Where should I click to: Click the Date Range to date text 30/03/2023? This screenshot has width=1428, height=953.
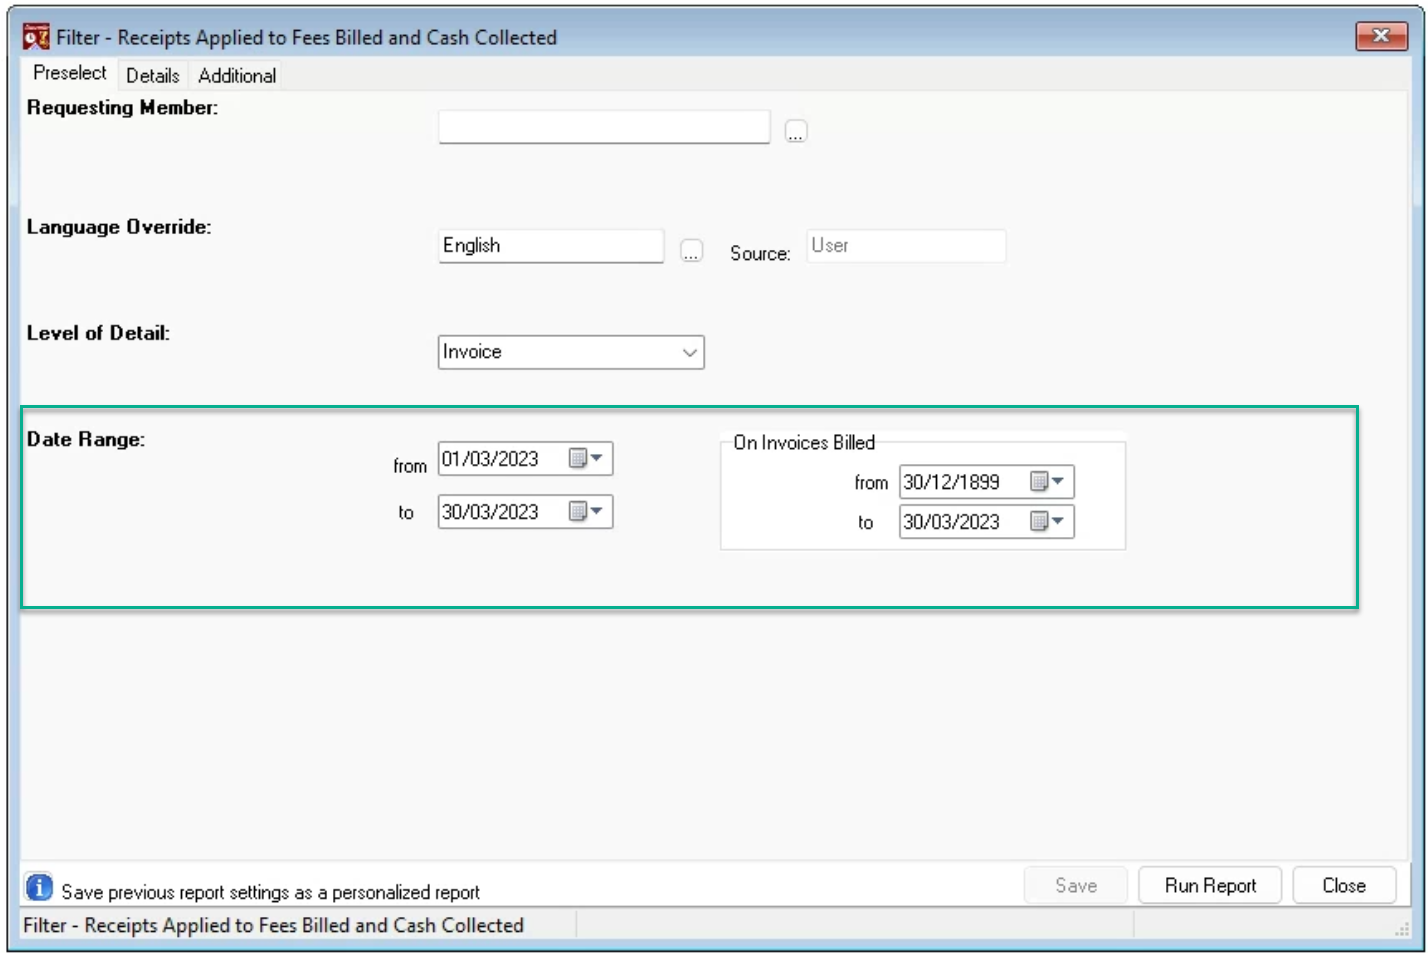point(490,512)
